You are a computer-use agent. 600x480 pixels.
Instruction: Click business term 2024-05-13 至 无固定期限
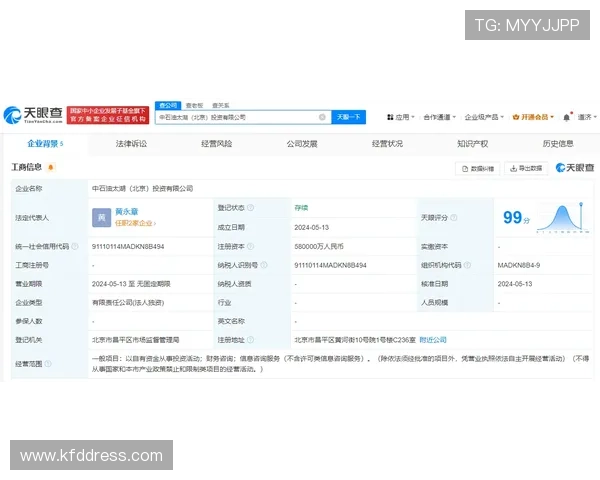coord(131,284)
